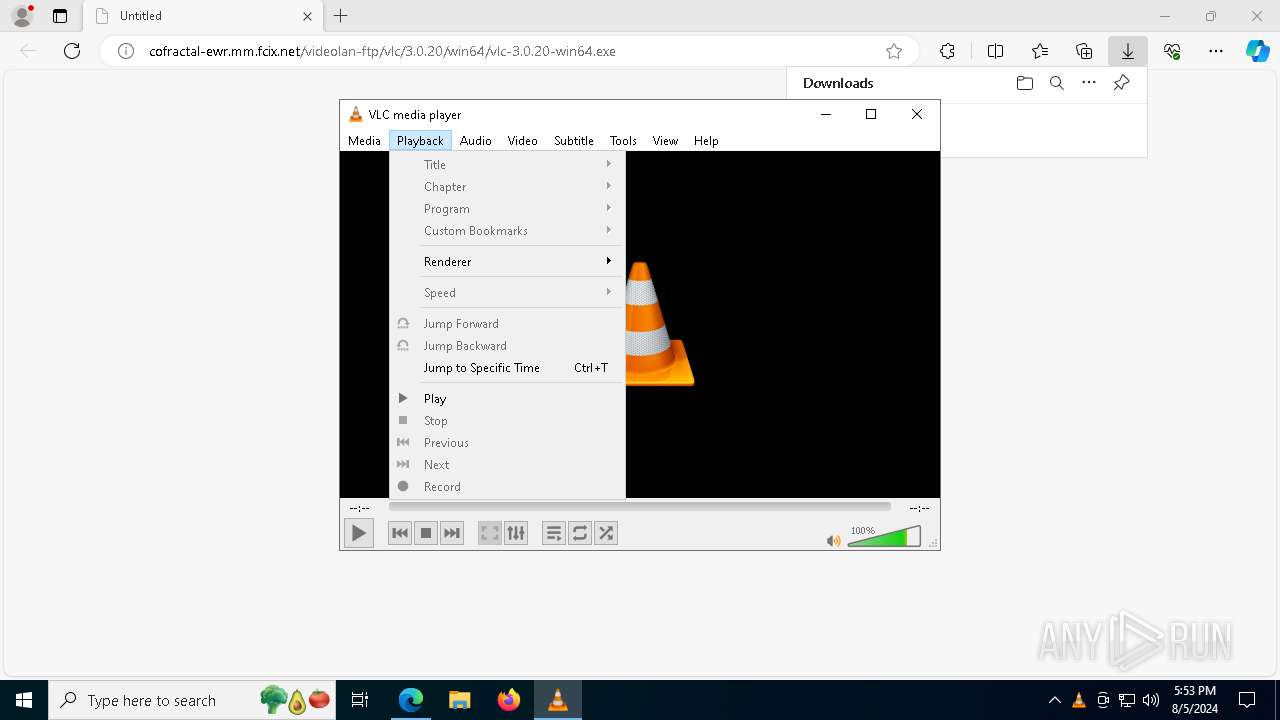Expand the Chapter submenu
The height and width of the screenshot is (720, 1280).
coord(507,187)
